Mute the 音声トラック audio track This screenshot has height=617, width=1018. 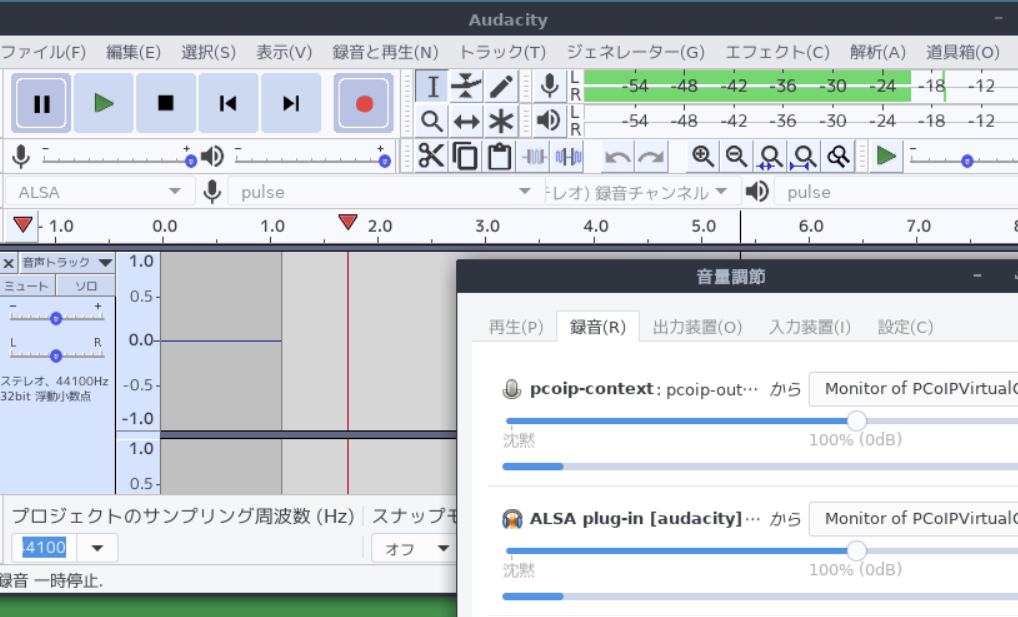pyautogui.click(x=27, y=285)
